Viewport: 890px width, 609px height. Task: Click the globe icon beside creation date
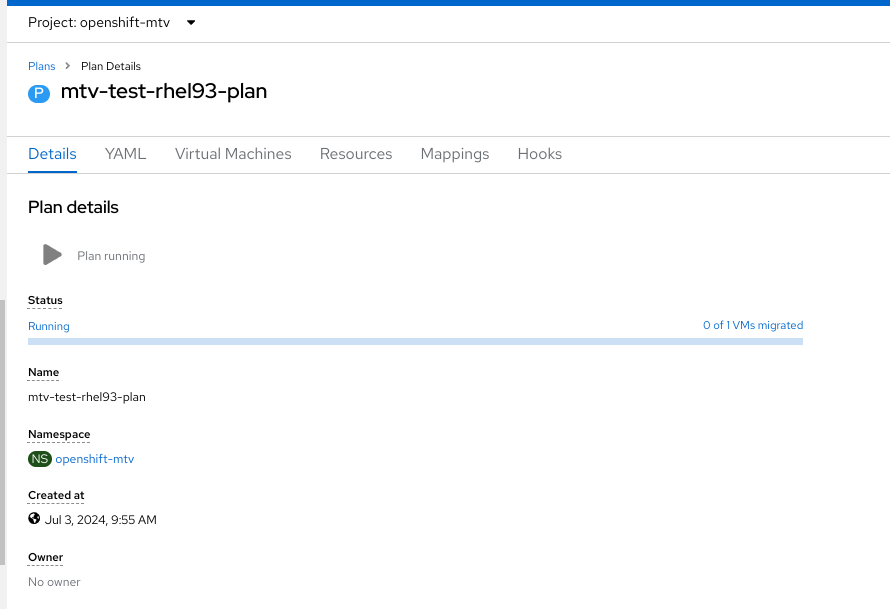34,518
